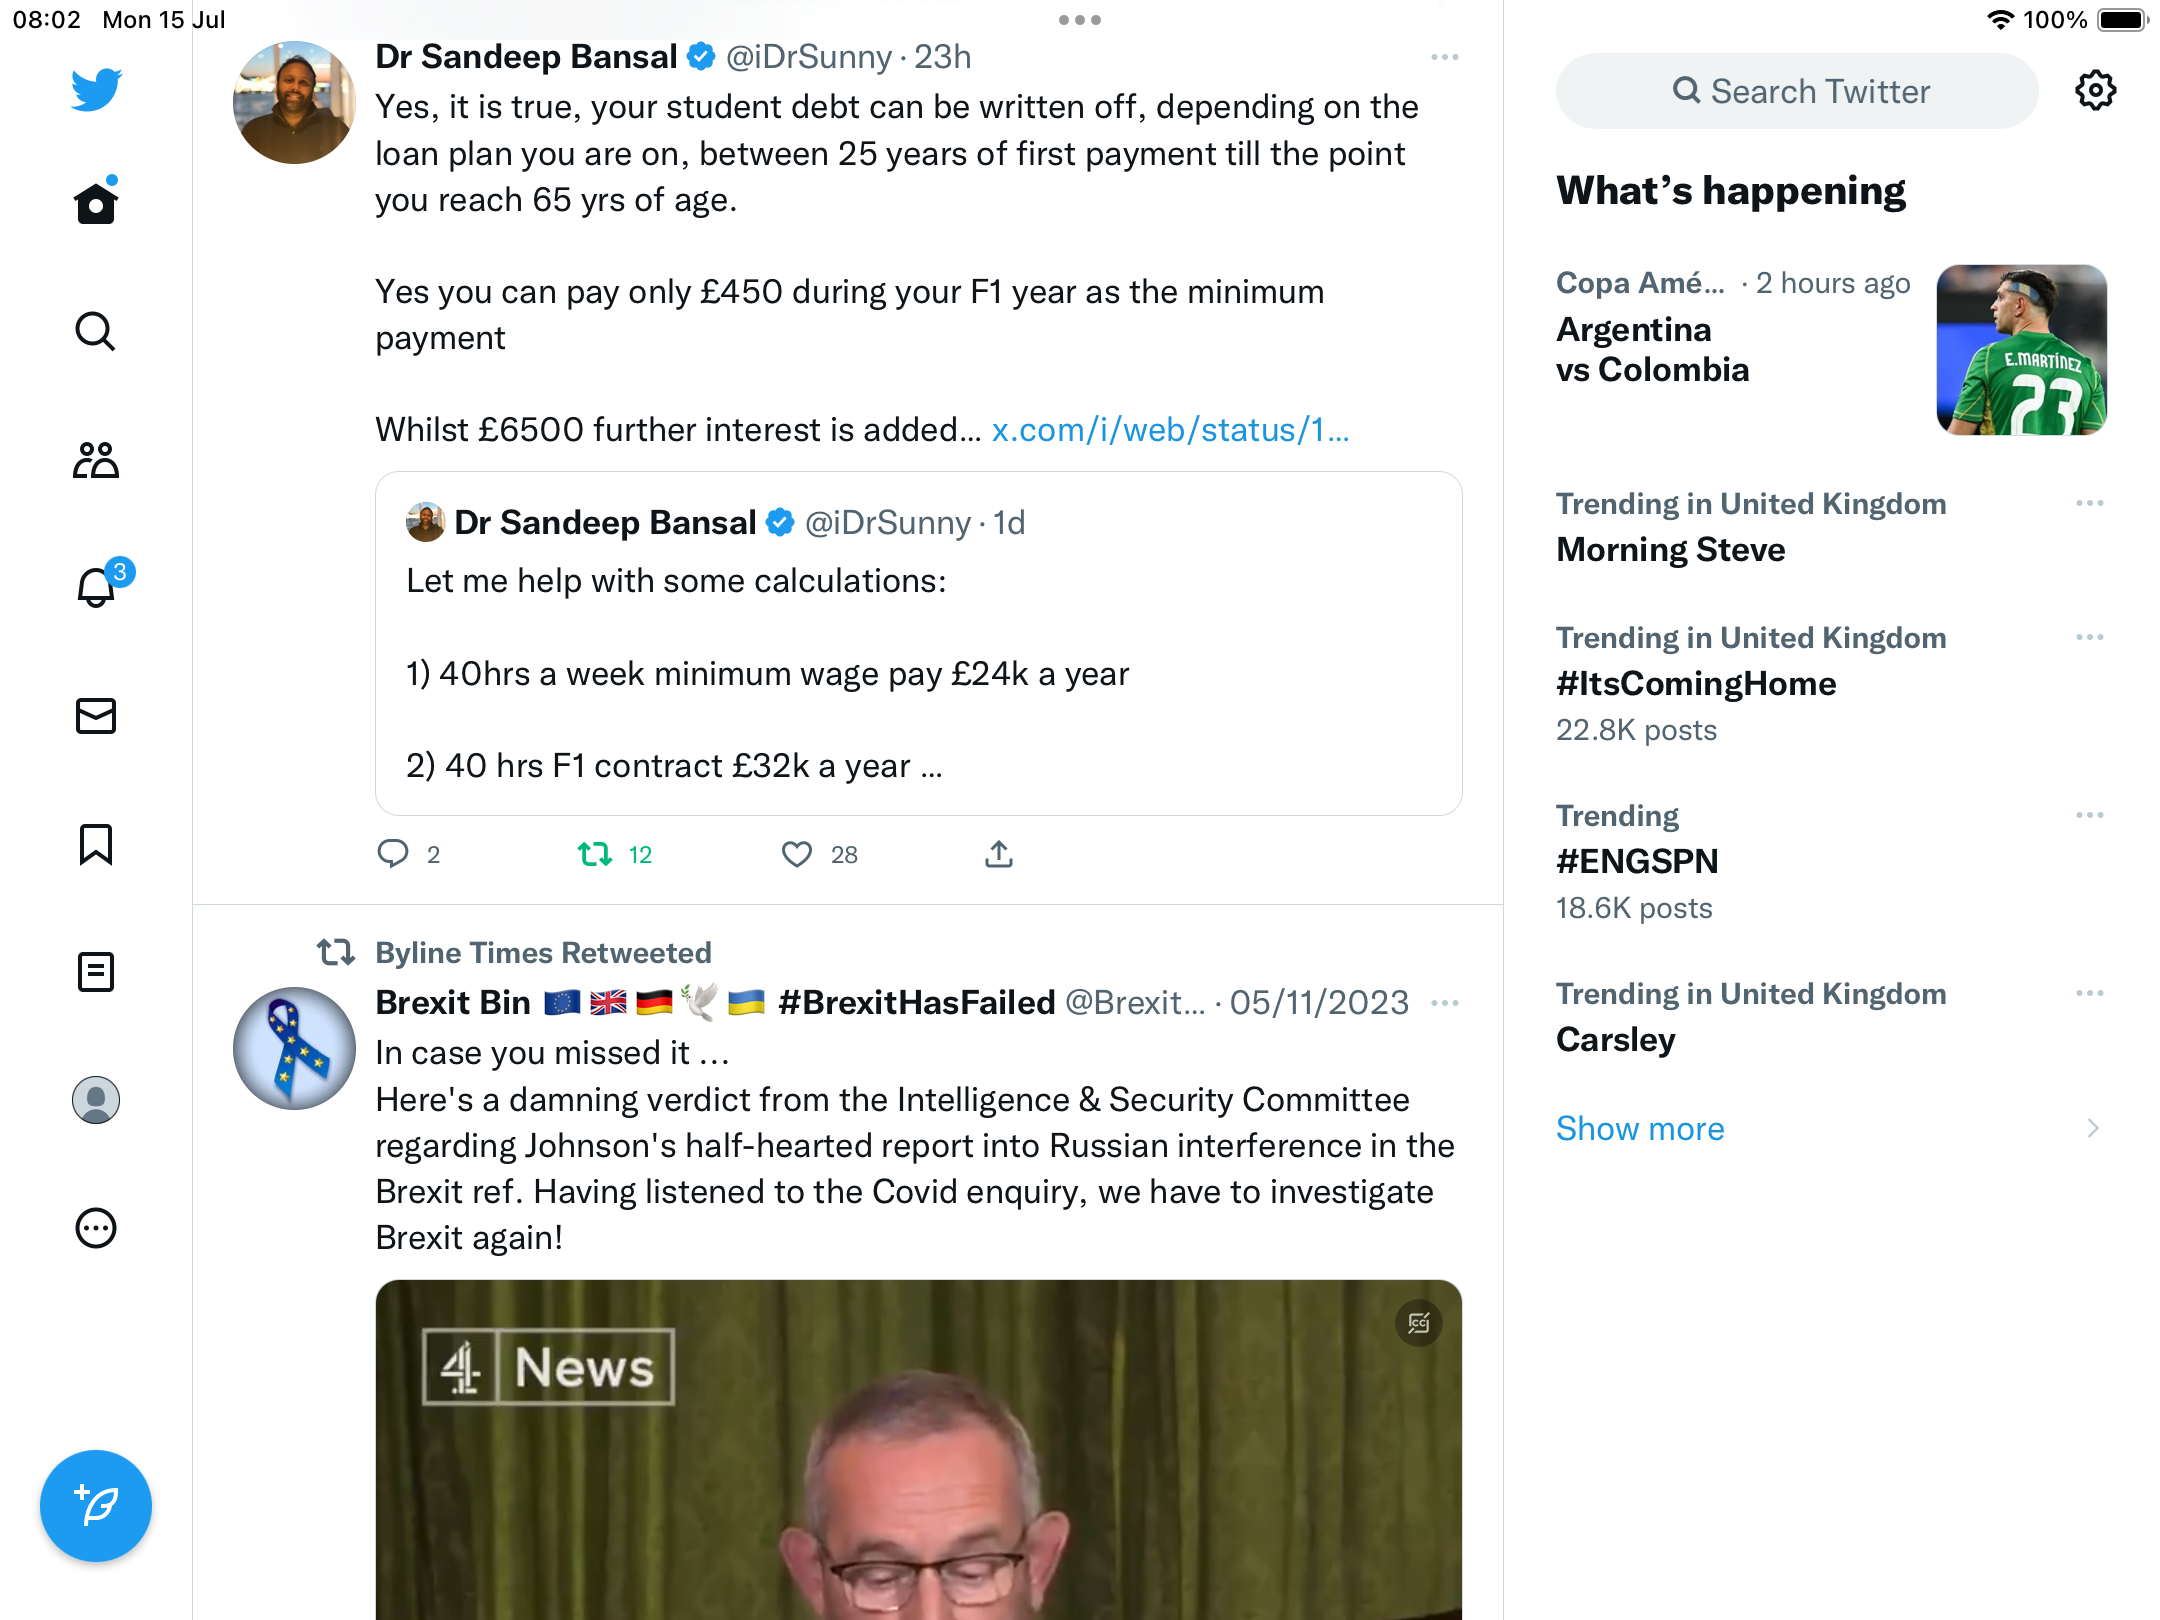Image resolution: width=2160 pixels, height=1620 pixels.
Task: Open the Bookmarks icon
Action: click(96, 844)
